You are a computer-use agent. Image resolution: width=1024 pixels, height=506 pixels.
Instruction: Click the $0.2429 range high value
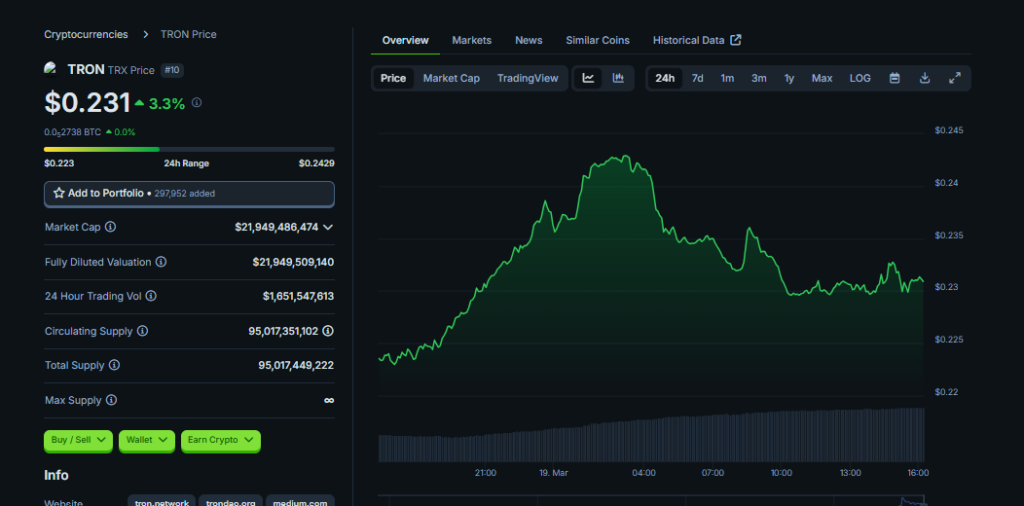[317, 163]
